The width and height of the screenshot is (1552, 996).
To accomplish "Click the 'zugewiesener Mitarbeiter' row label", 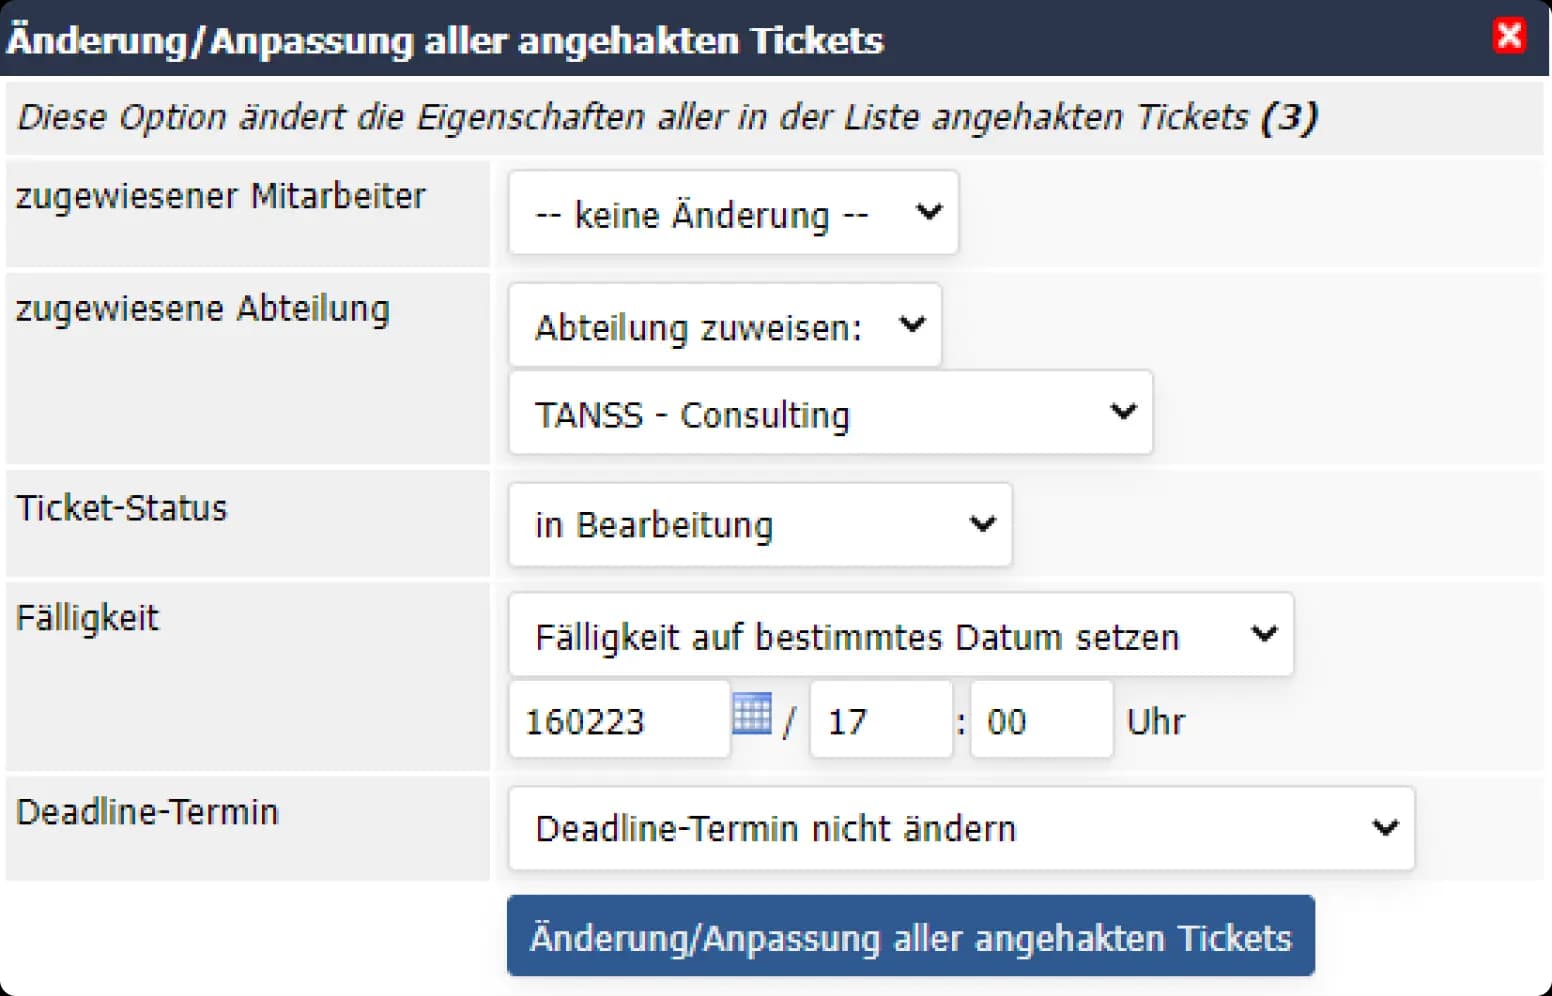I will [220, 196].
